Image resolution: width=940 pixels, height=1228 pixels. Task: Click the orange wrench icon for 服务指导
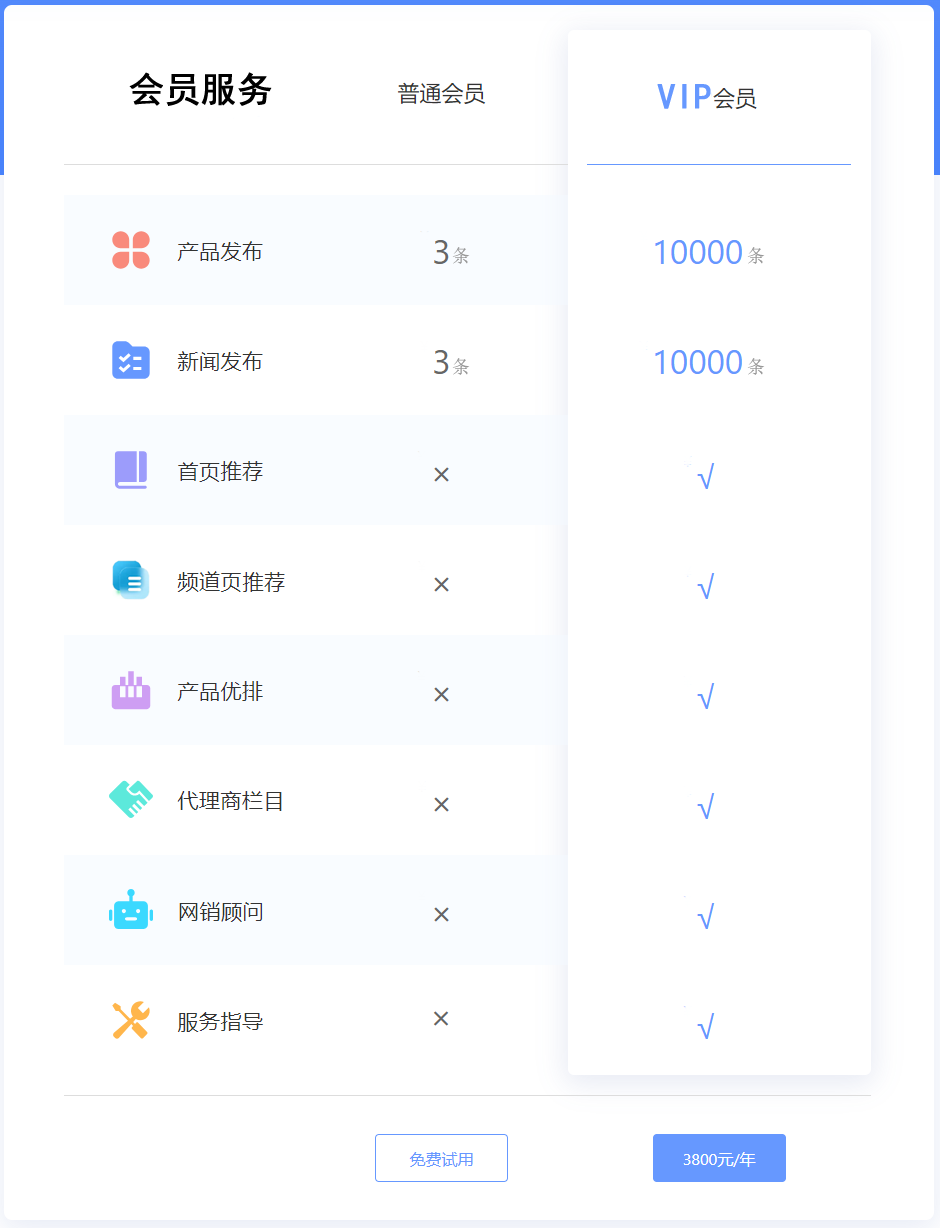pyautogui.click(x=131, y=1020)
